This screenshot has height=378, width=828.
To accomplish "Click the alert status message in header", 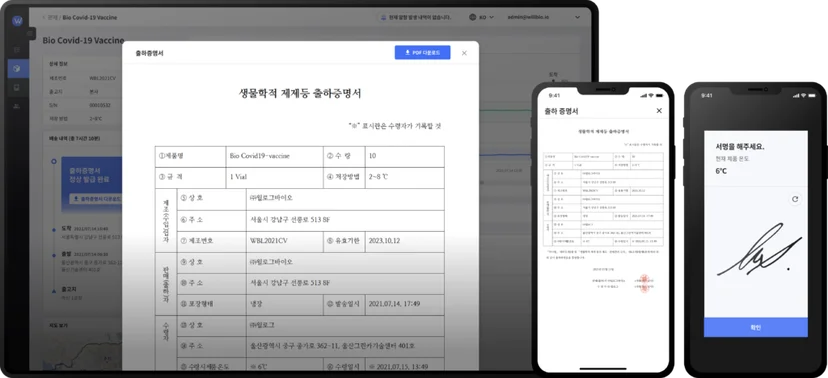I will pyautogui.click(x=416, y=17).
